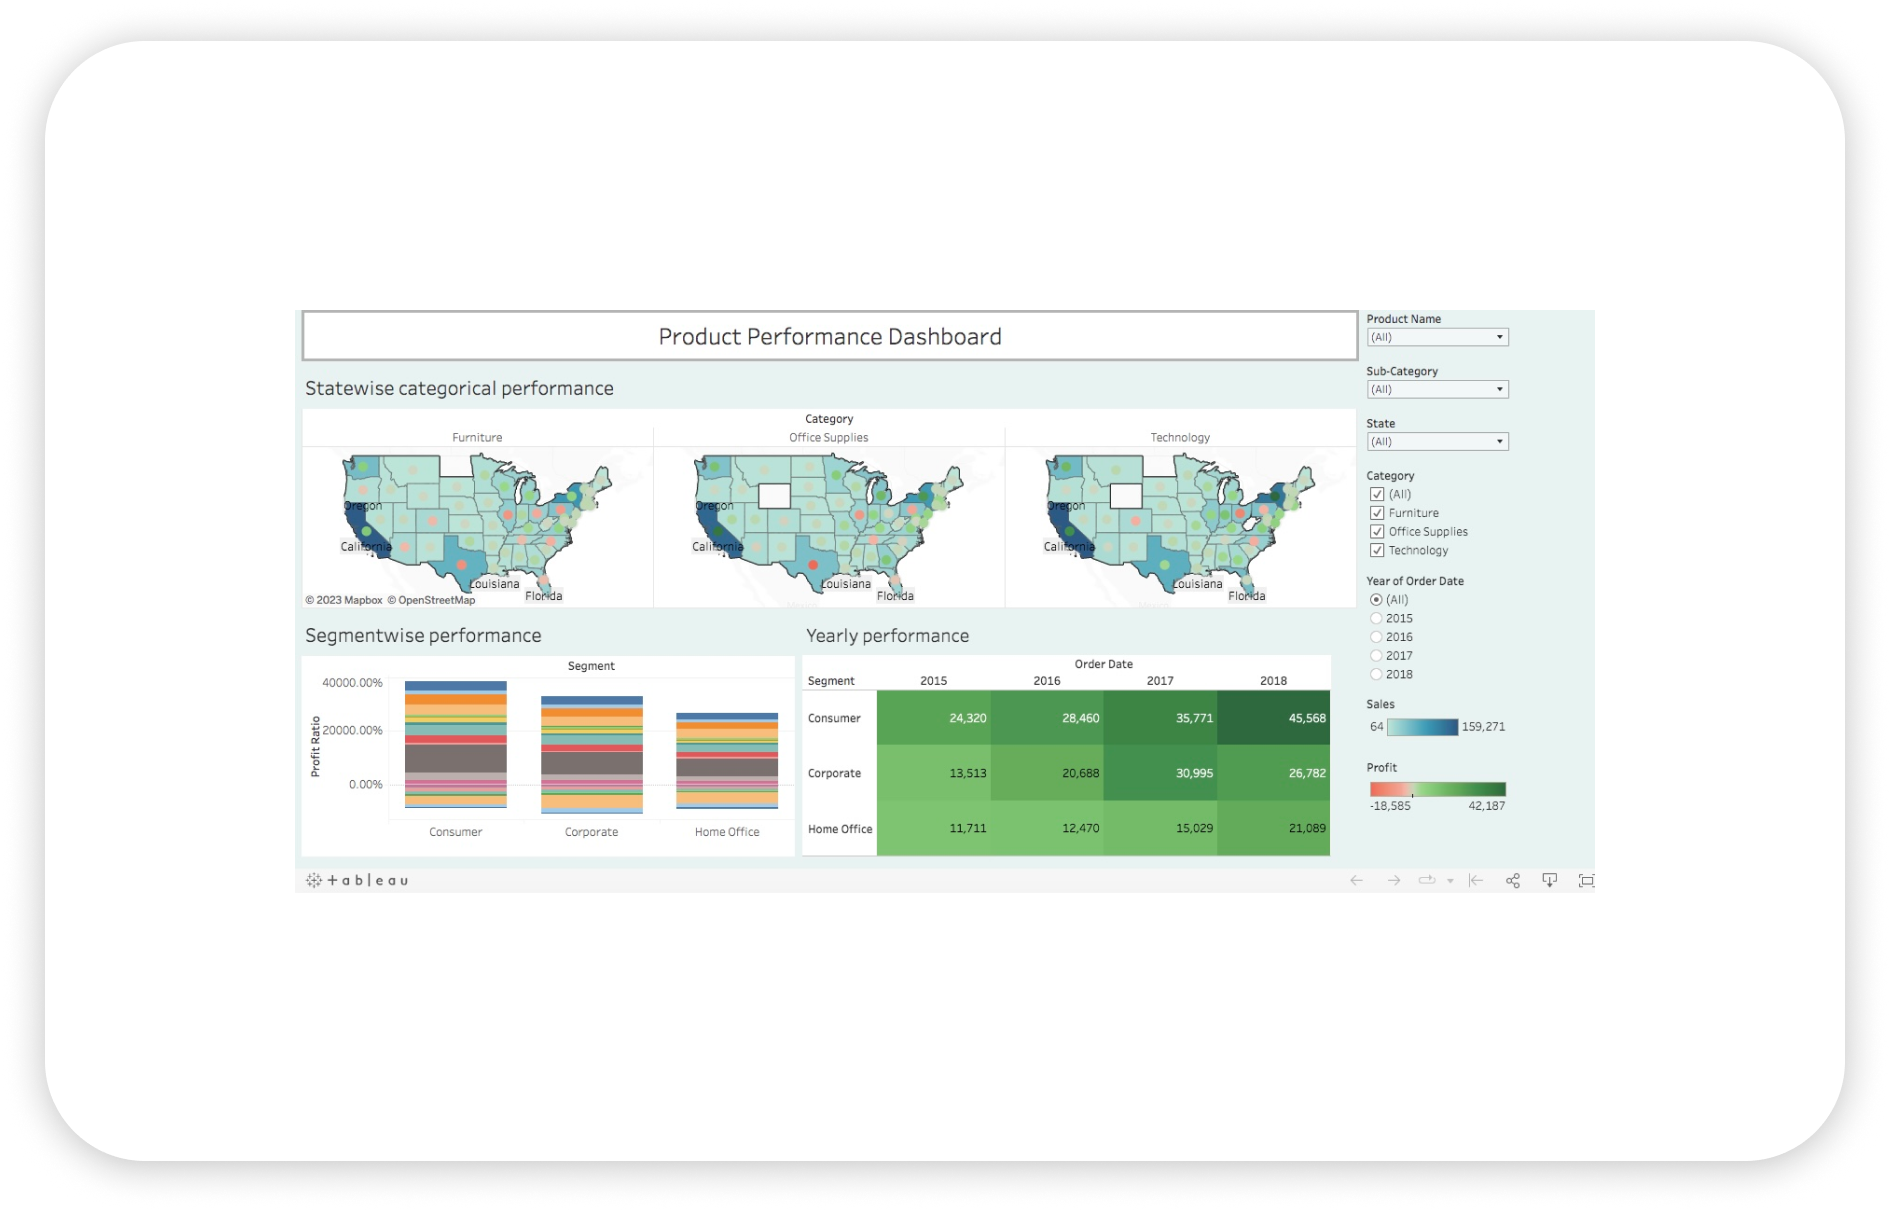Image resolution: width=1890 pixels, height=1210 pixels.
Task: Click the Download icon in the toolbar
Action: click(x=1549, y=880)
